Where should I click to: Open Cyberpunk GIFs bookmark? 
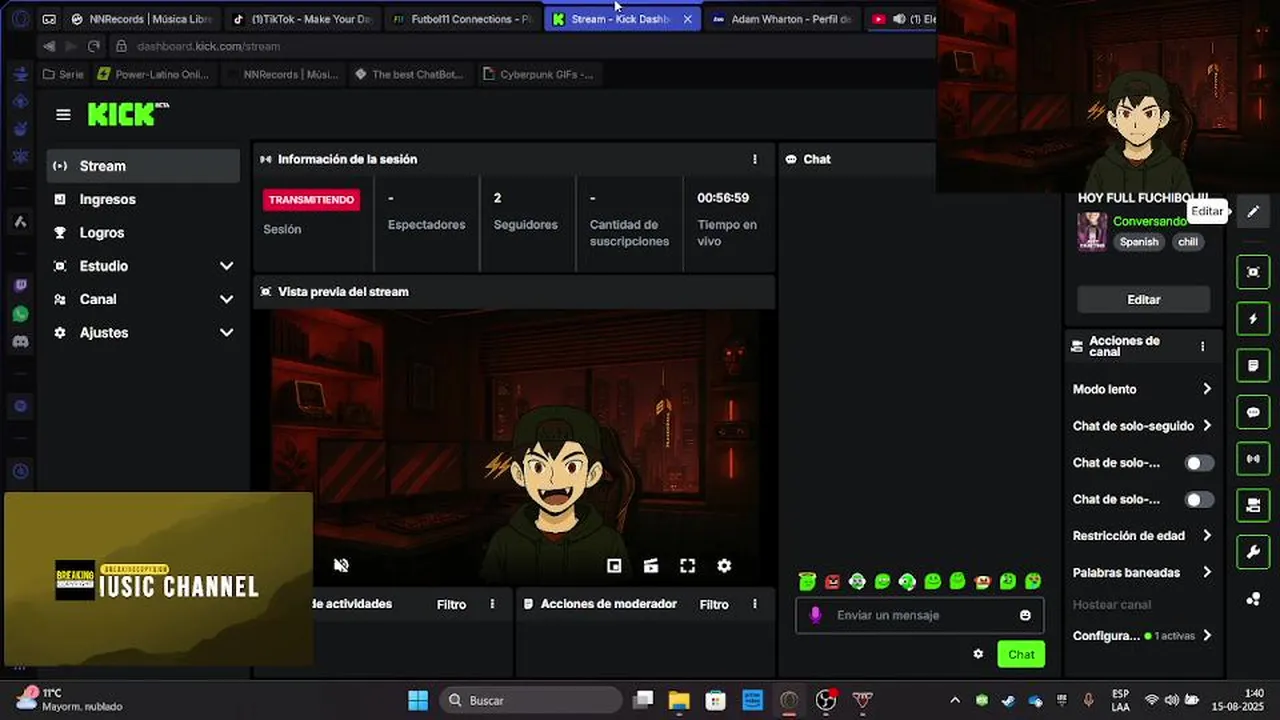(x=538, y=74)
